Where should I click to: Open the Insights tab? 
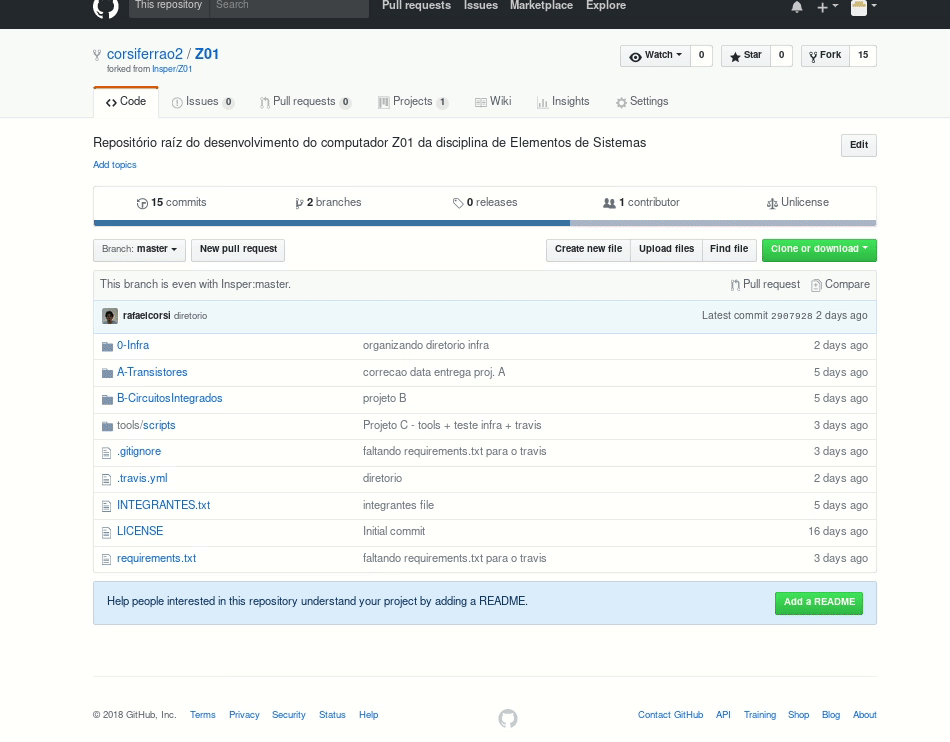563,102
